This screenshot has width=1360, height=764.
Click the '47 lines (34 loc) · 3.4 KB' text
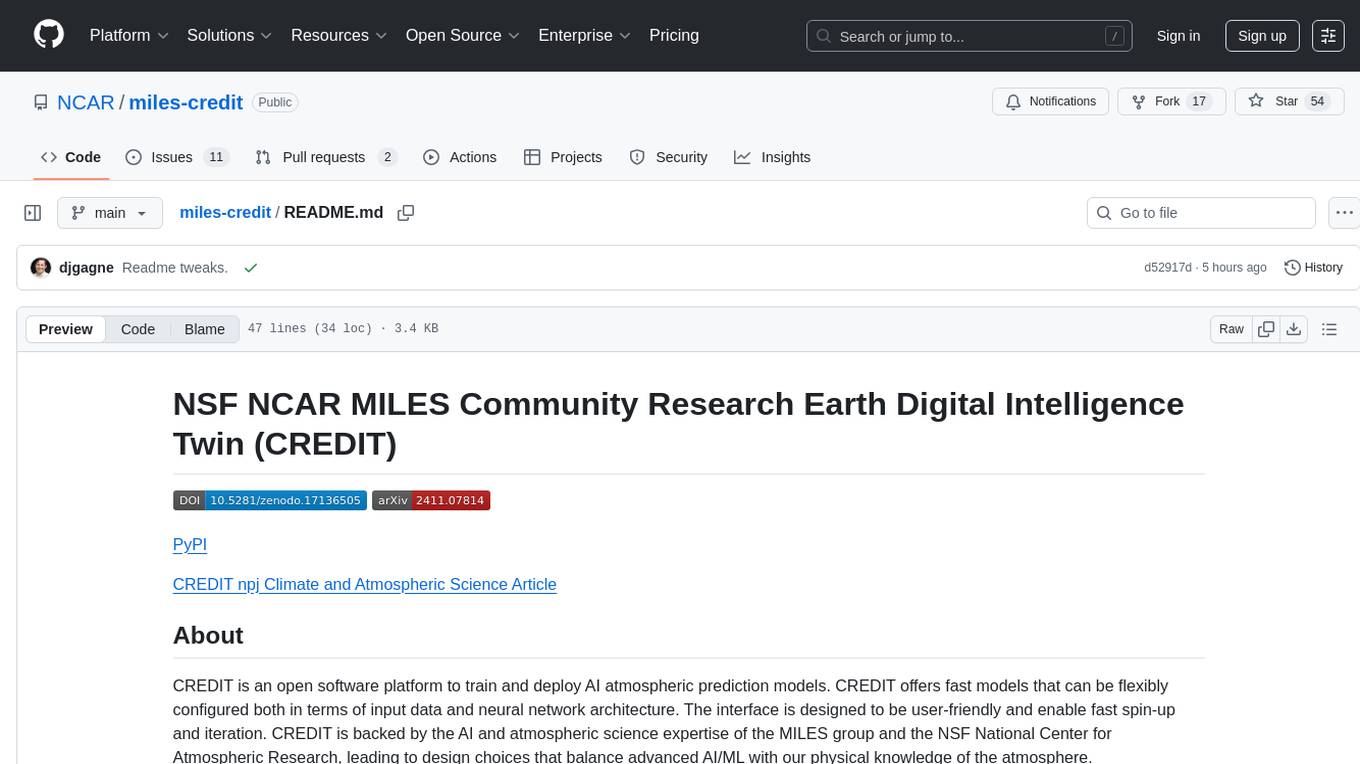[x=343, y=329]
